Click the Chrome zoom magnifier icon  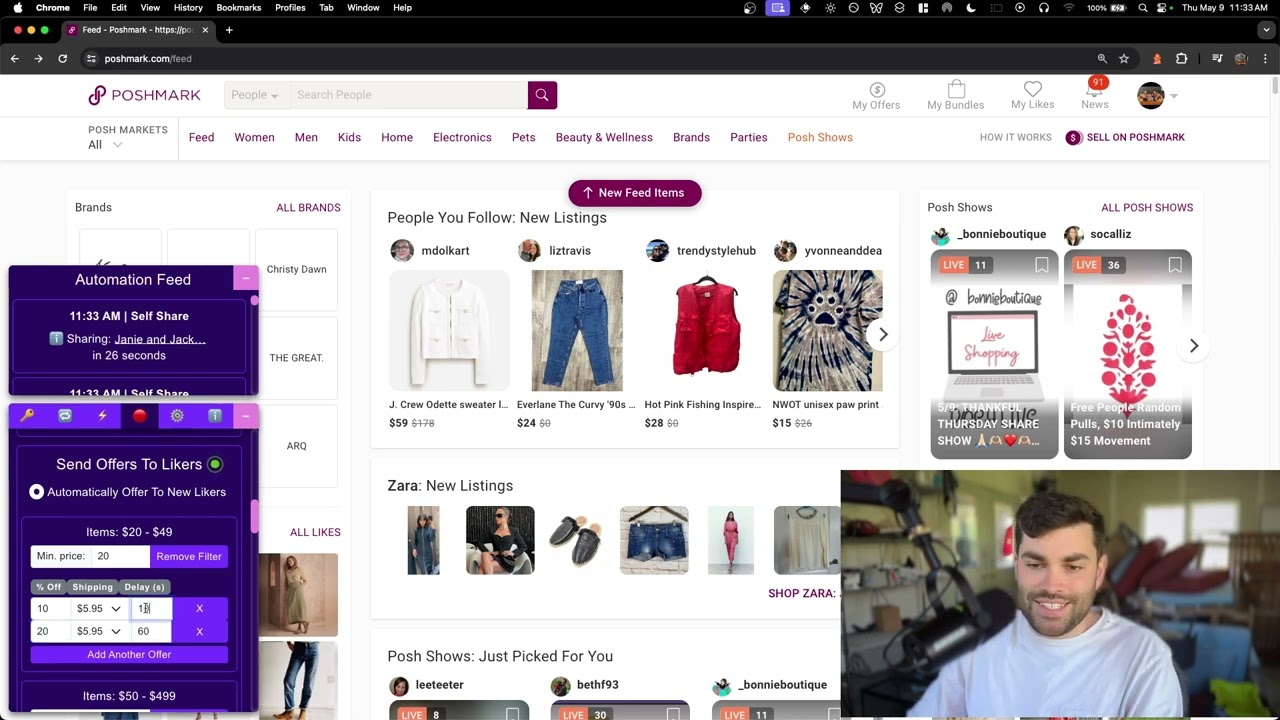(x=1102, y=59)
